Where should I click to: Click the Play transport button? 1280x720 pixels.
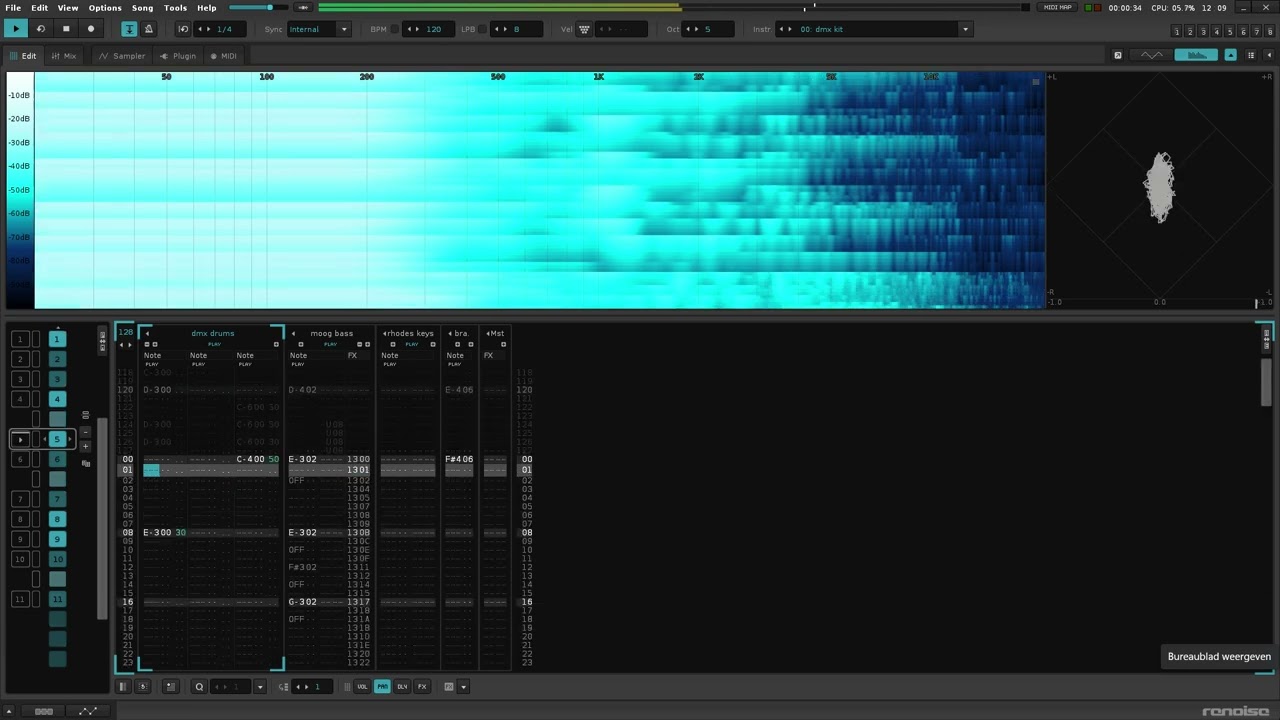[16, 29]
